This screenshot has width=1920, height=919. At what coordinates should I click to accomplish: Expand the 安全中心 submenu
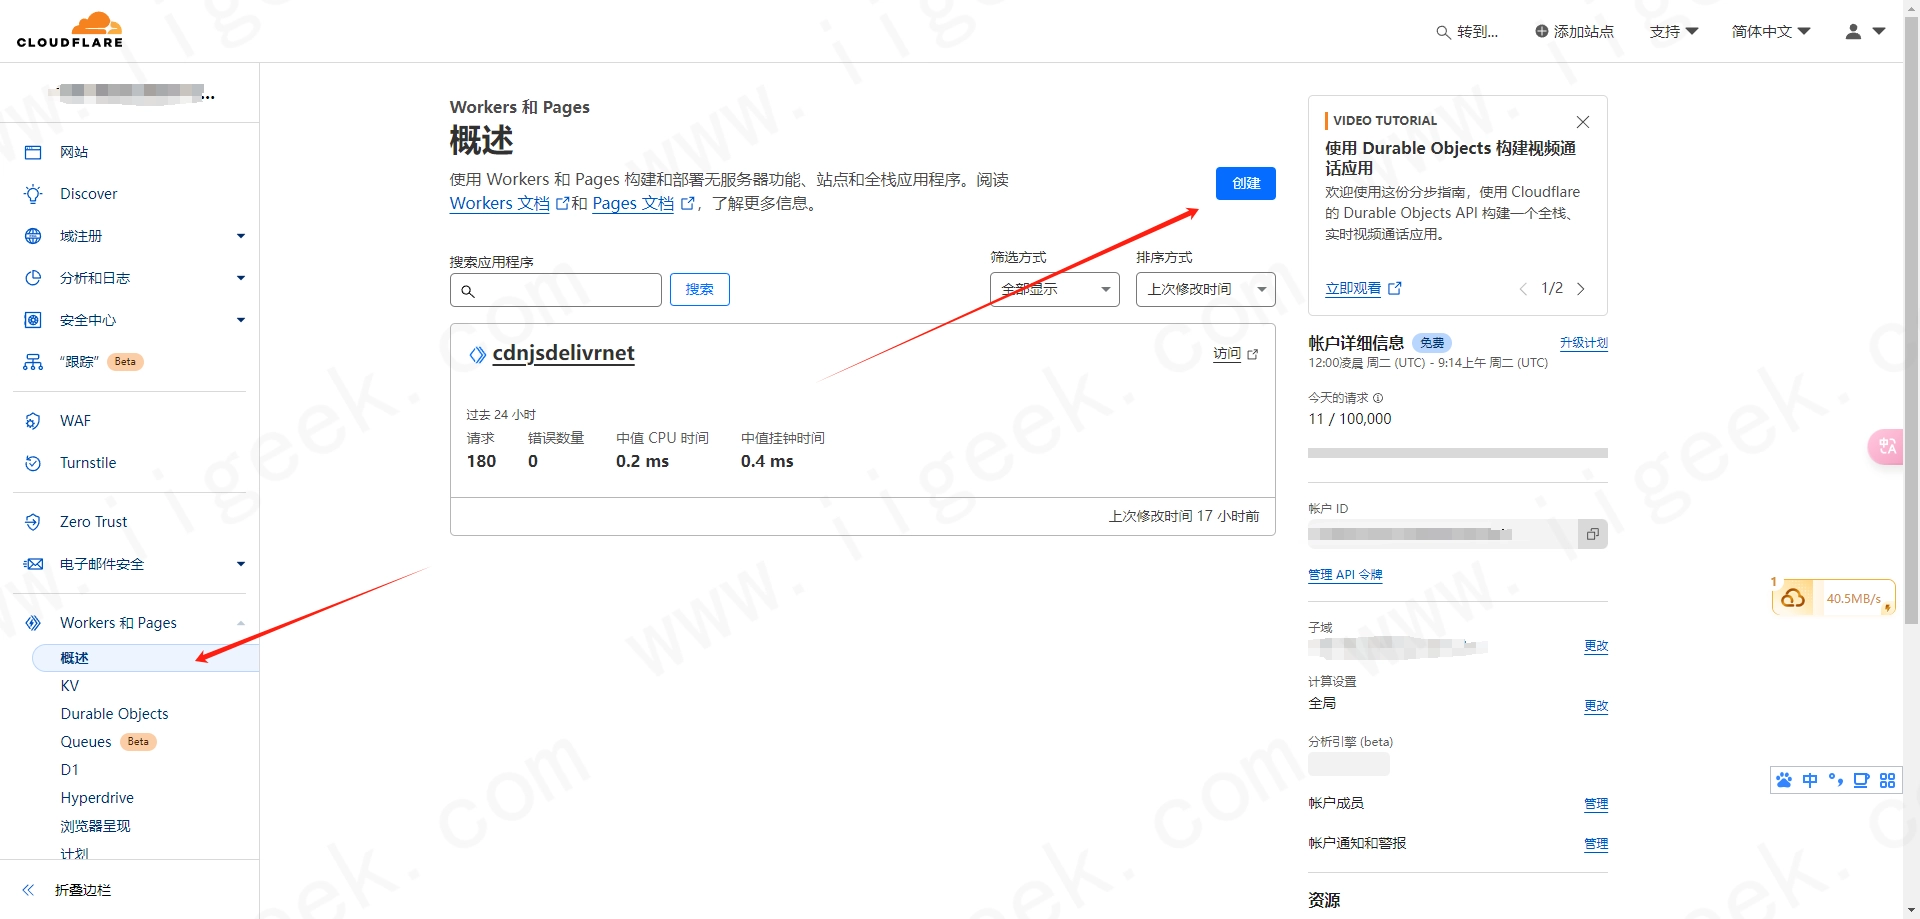tap(241, 320)
